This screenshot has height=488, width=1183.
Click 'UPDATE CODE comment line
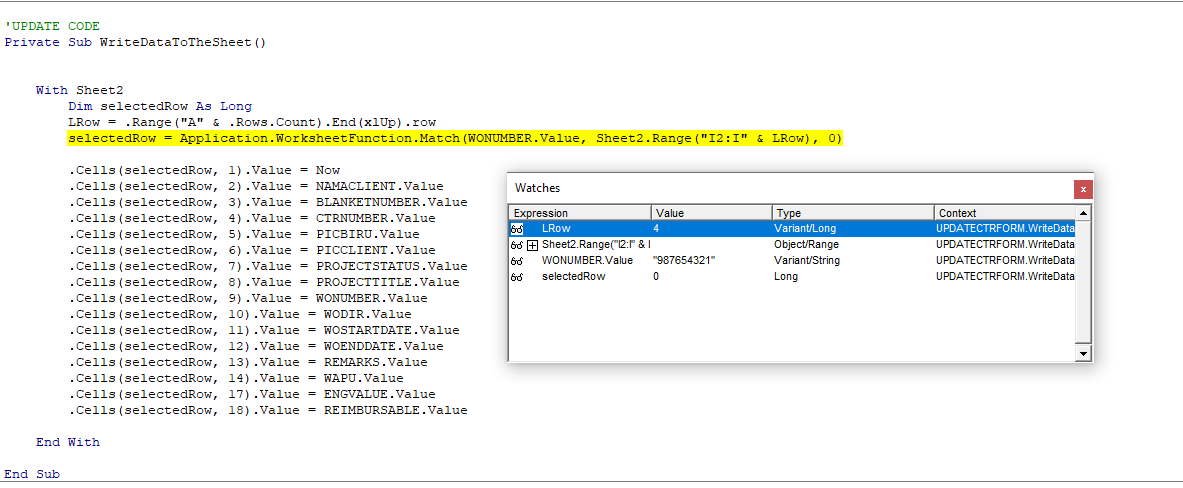pyautogui.click(x=51, y=26)
